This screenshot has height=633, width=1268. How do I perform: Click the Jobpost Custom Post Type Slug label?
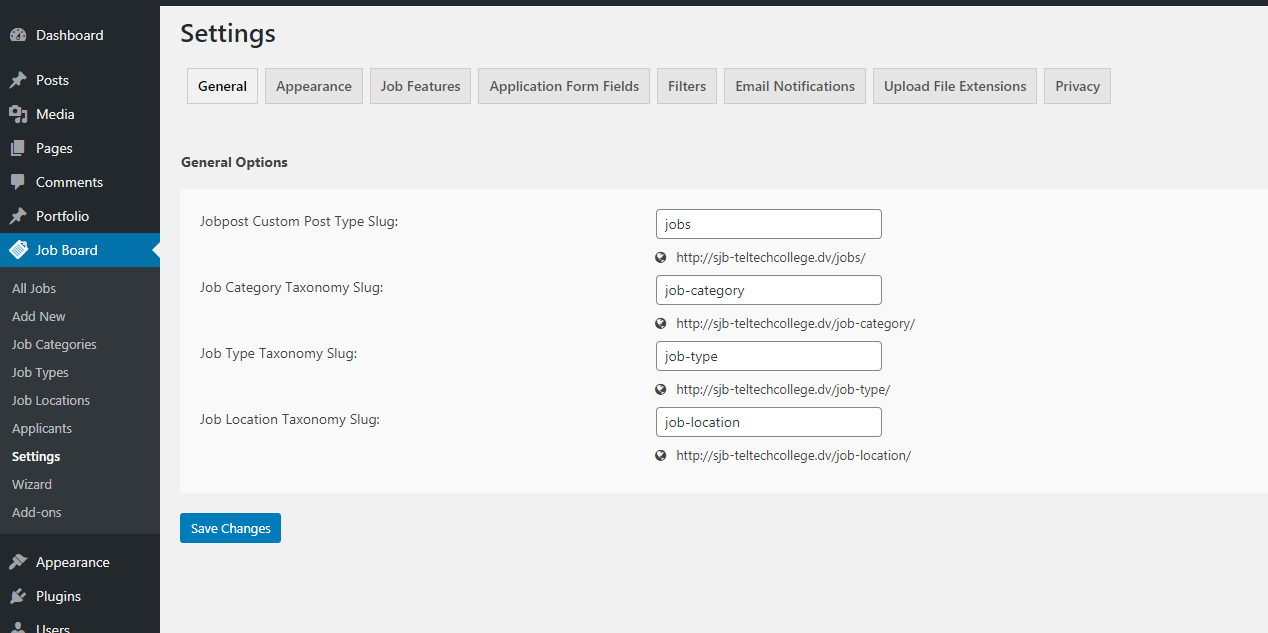299,221
